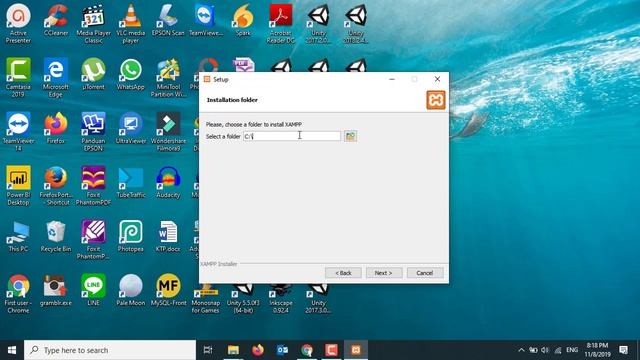Select Spark desktop icon

(243, 20)
